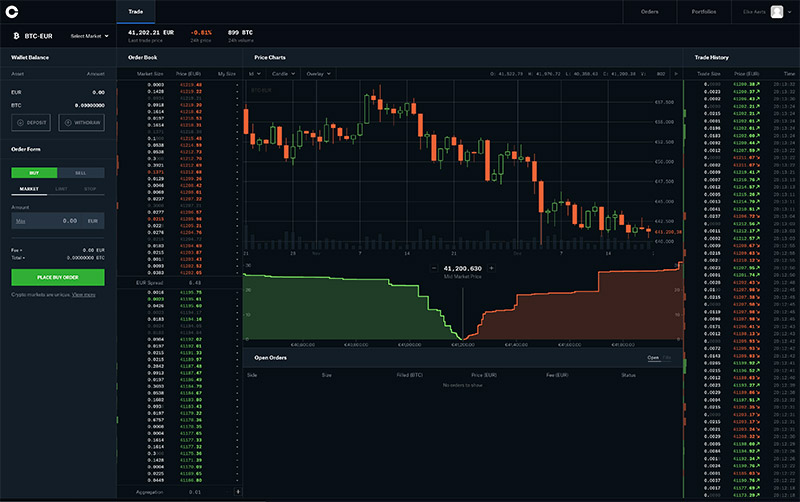Click the Deposit button

[x=31, y=122]
